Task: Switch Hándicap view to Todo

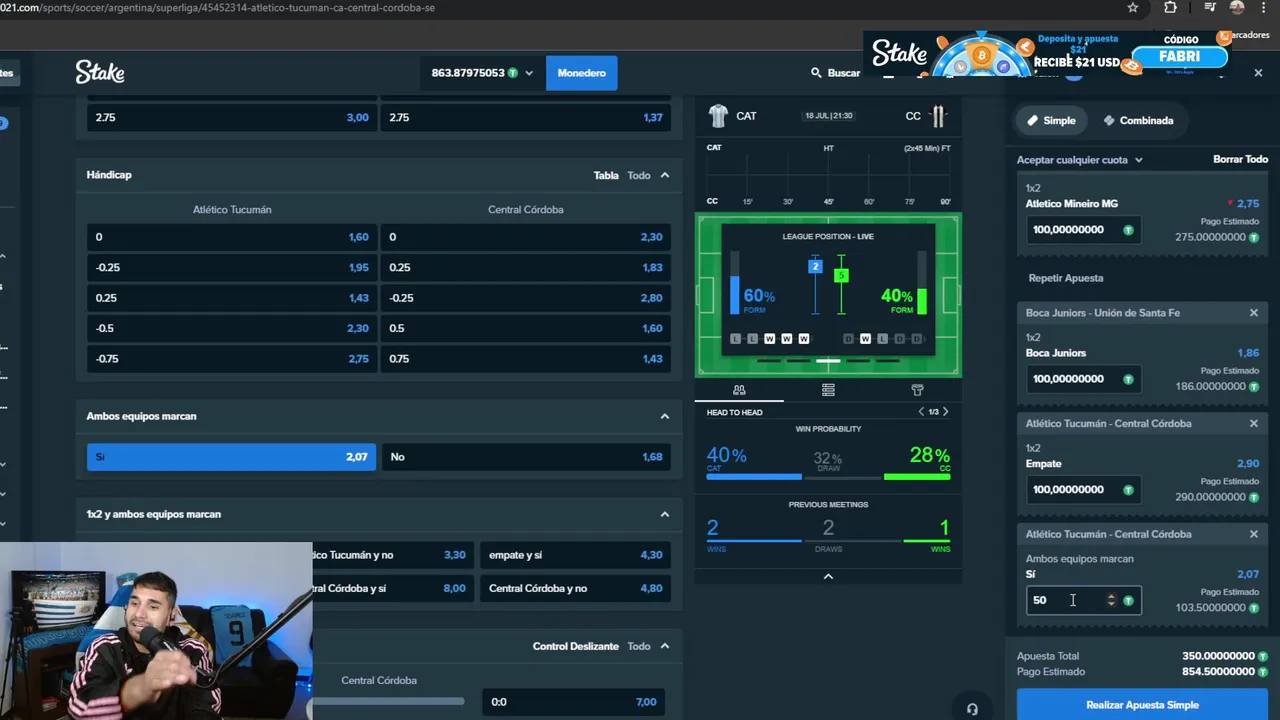Action: [639, 175]
